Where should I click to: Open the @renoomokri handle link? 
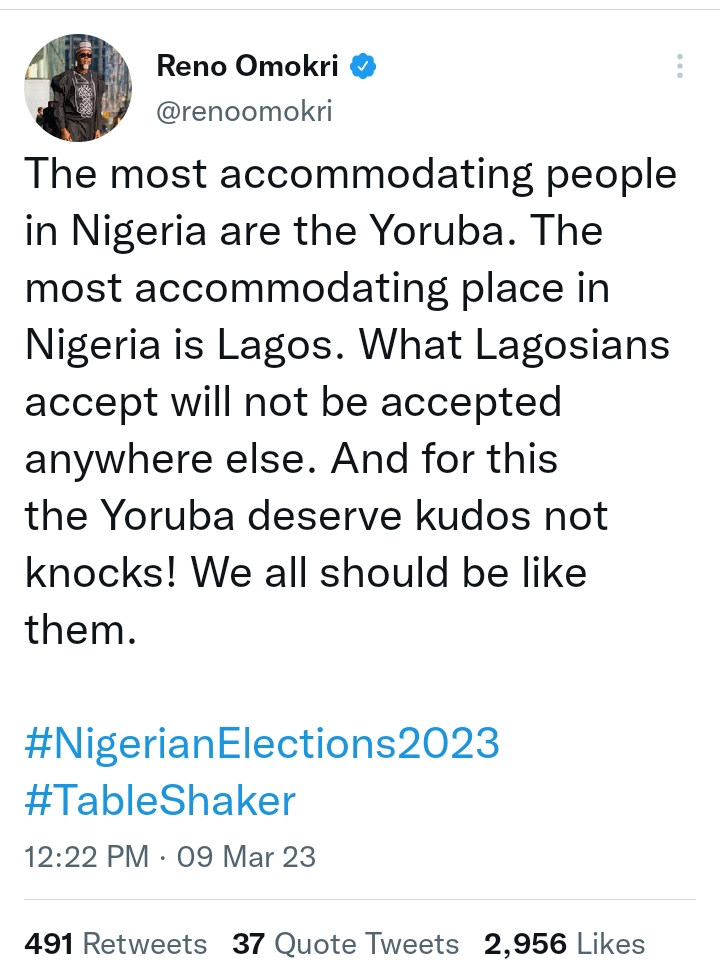pos(244,111)
